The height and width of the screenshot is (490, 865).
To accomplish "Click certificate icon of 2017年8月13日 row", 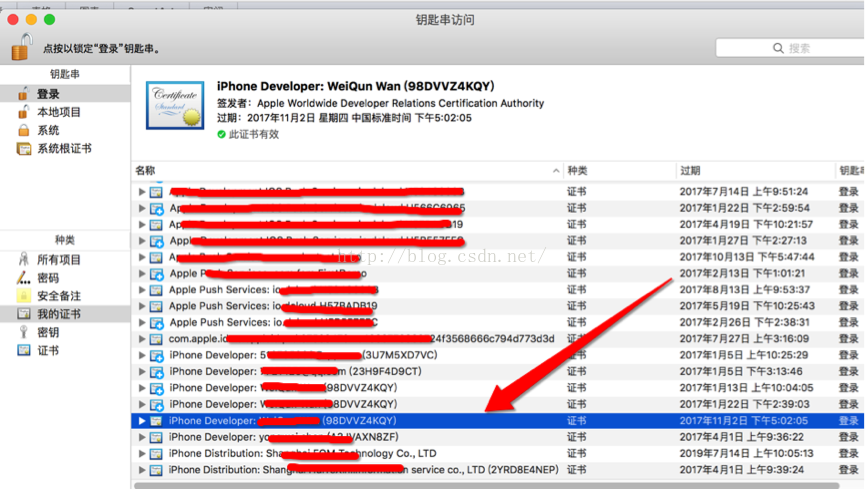I will [x=157, y=290].
